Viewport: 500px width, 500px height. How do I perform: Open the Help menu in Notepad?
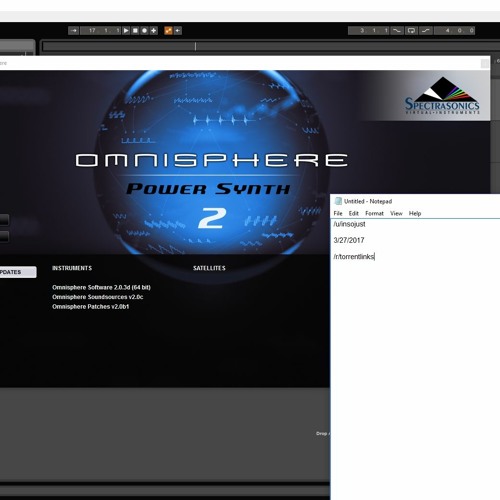pyautogui.click(x=415, y=213)
